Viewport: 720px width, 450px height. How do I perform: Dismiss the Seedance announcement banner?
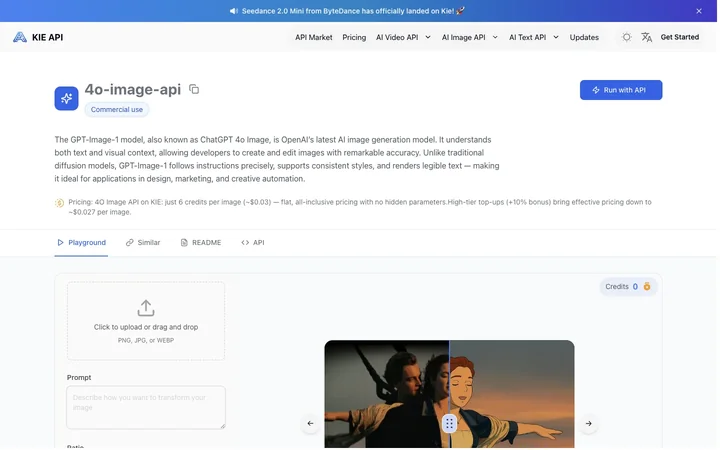698,11
